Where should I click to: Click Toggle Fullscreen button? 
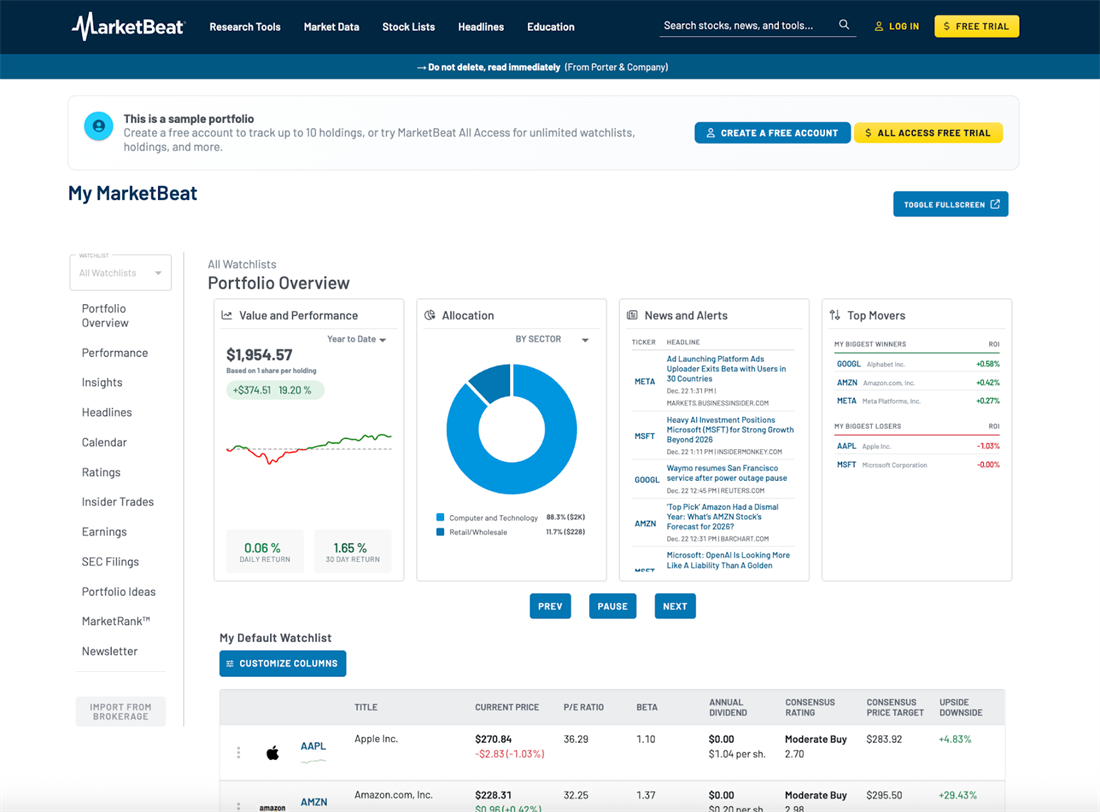951,204
